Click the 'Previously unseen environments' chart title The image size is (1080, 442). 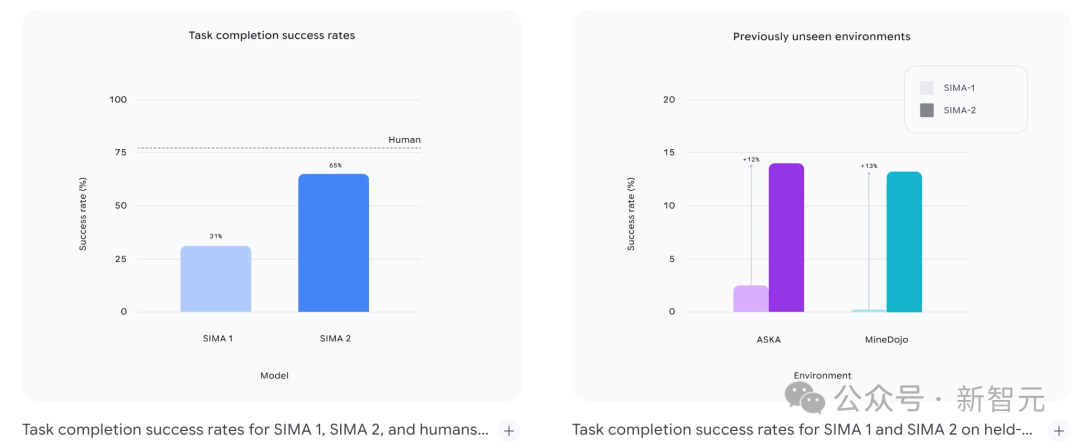821,36
